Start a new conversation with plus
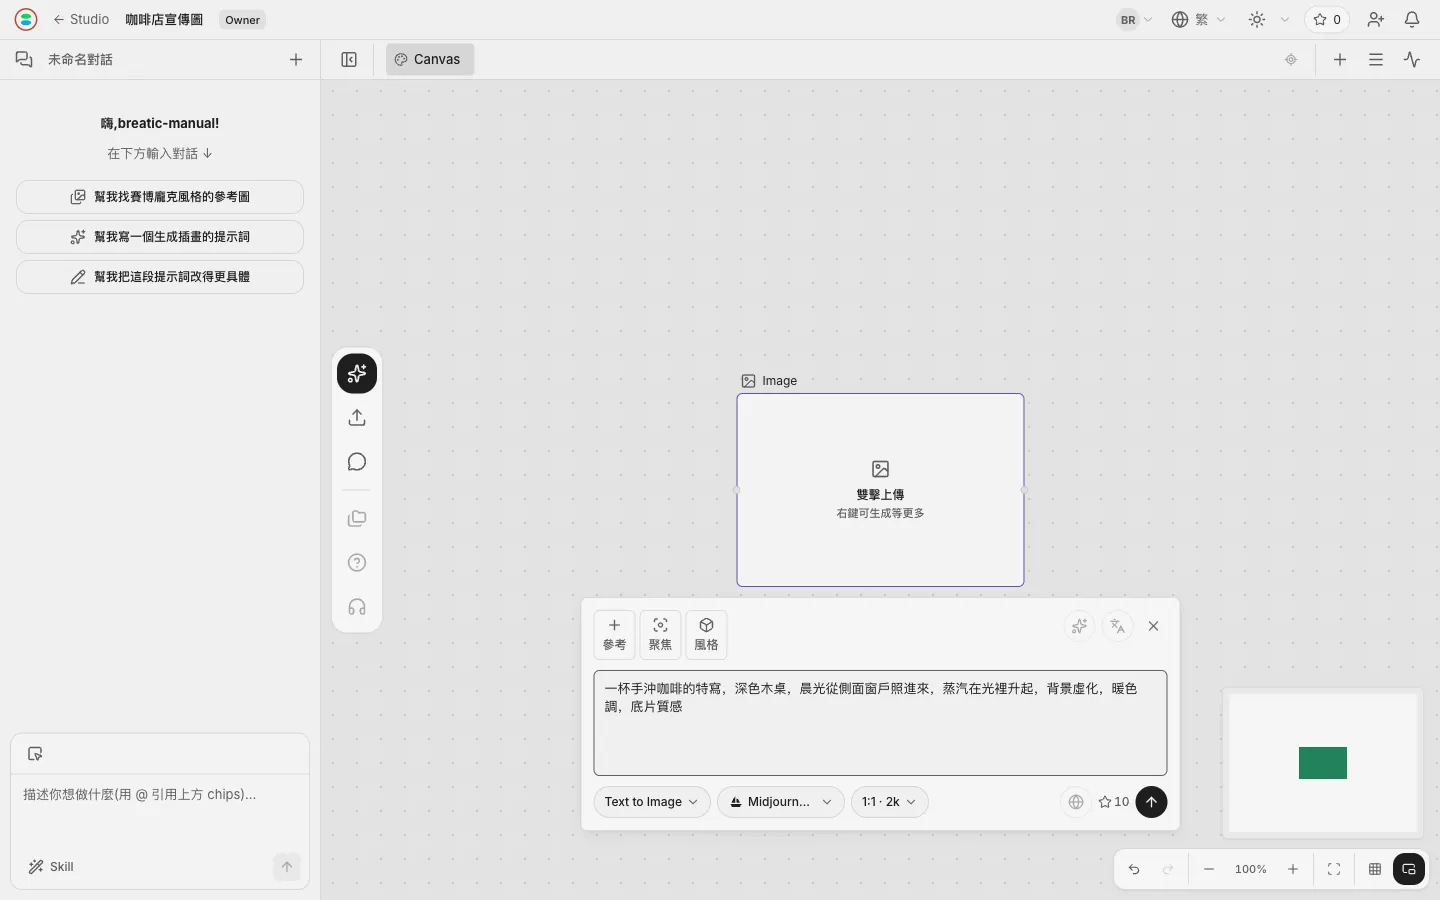 click(296, 59)
